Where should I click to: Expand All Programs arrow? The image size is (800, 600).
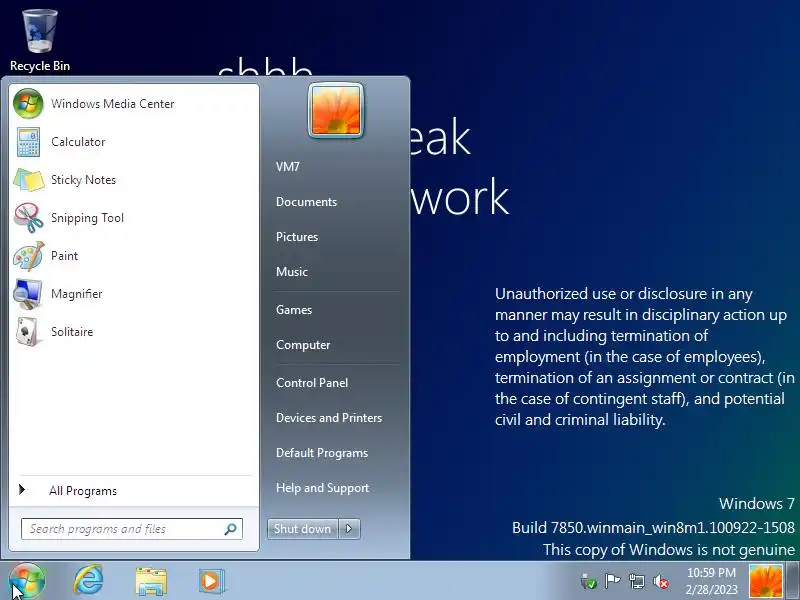pyautogui.click(x=22, y=490)
